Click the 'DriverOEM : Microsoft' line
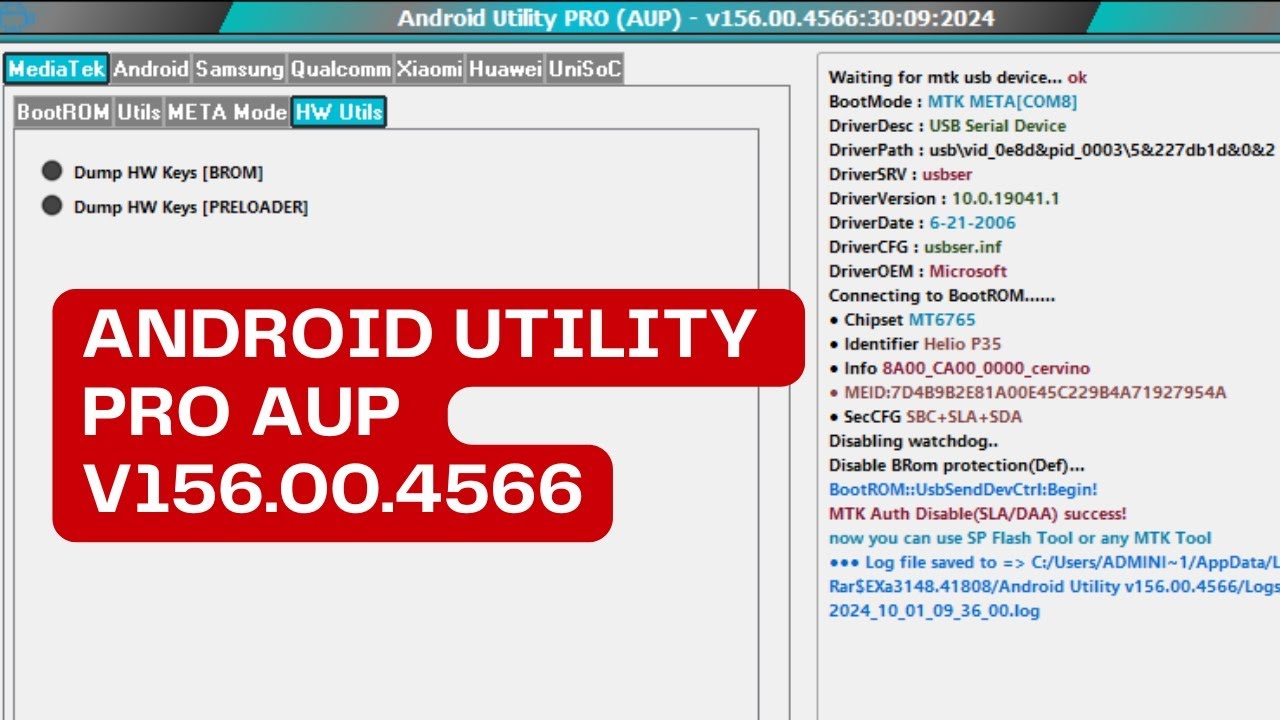Image resolution: width=1280 pixels, height=720 pixels. coord(918,271)
